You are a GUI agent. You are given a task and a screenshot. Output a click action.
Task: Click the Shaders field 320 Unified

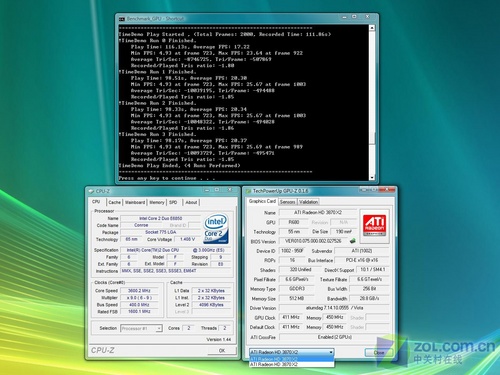(x=300, y=269)
